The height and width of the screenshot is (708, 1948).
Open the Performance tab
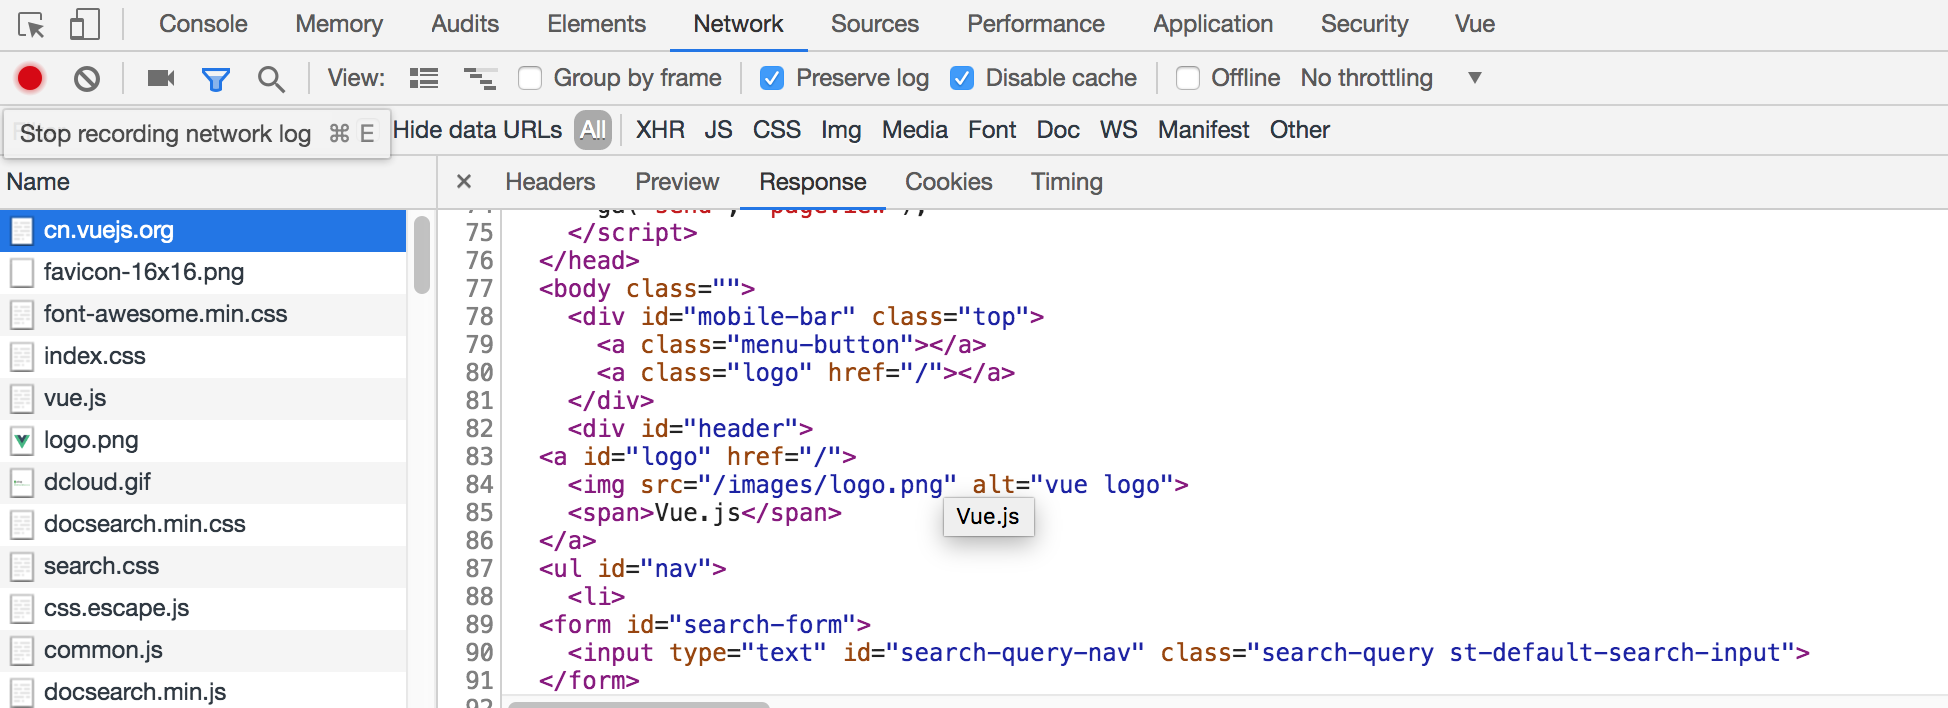point(1036,24)
